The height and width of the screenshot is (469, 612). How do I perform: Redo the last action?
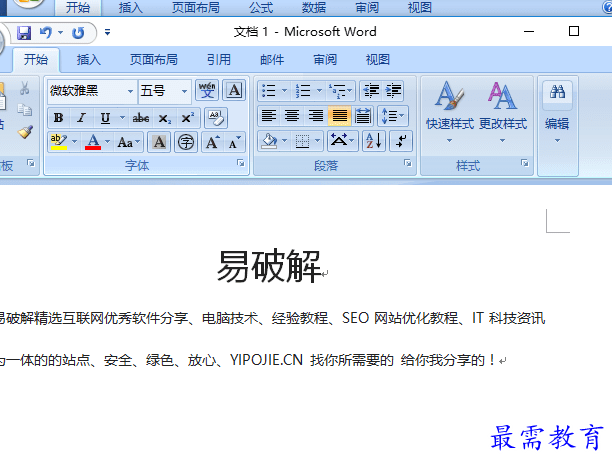pos(78,33)
